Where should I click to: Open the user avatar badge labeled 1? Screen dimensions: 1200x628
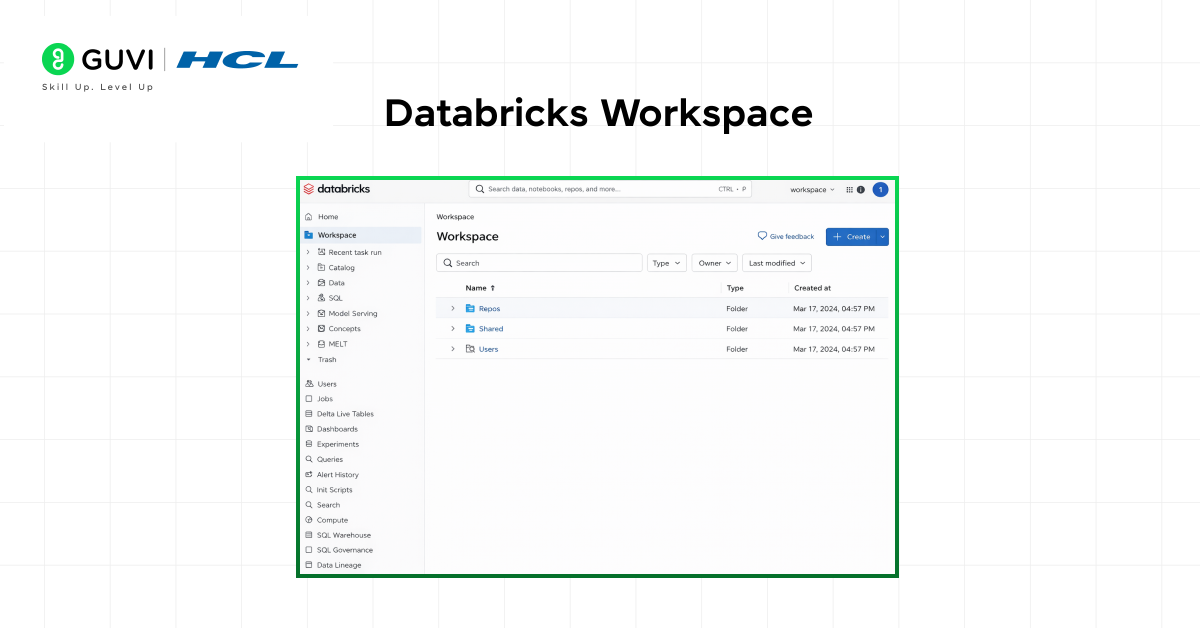point(880,189)
